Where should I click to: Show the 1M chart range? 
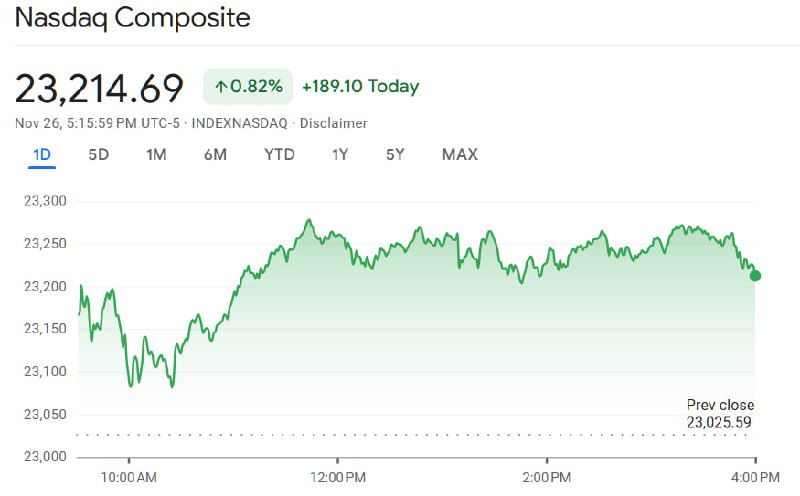[156, 155]
